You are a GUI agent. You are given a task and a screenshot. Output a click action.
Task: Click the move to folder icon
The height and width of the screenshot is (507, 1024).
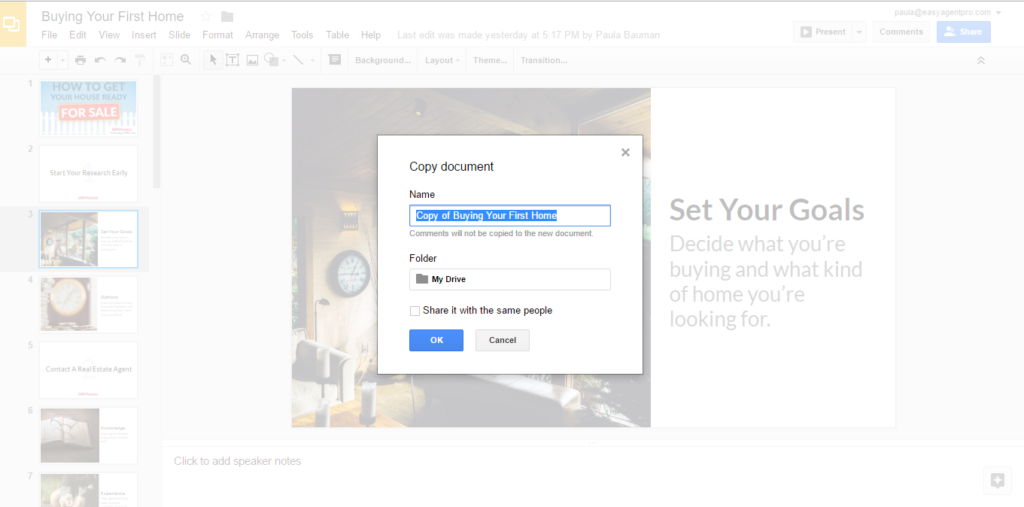(x=227, y=16)
